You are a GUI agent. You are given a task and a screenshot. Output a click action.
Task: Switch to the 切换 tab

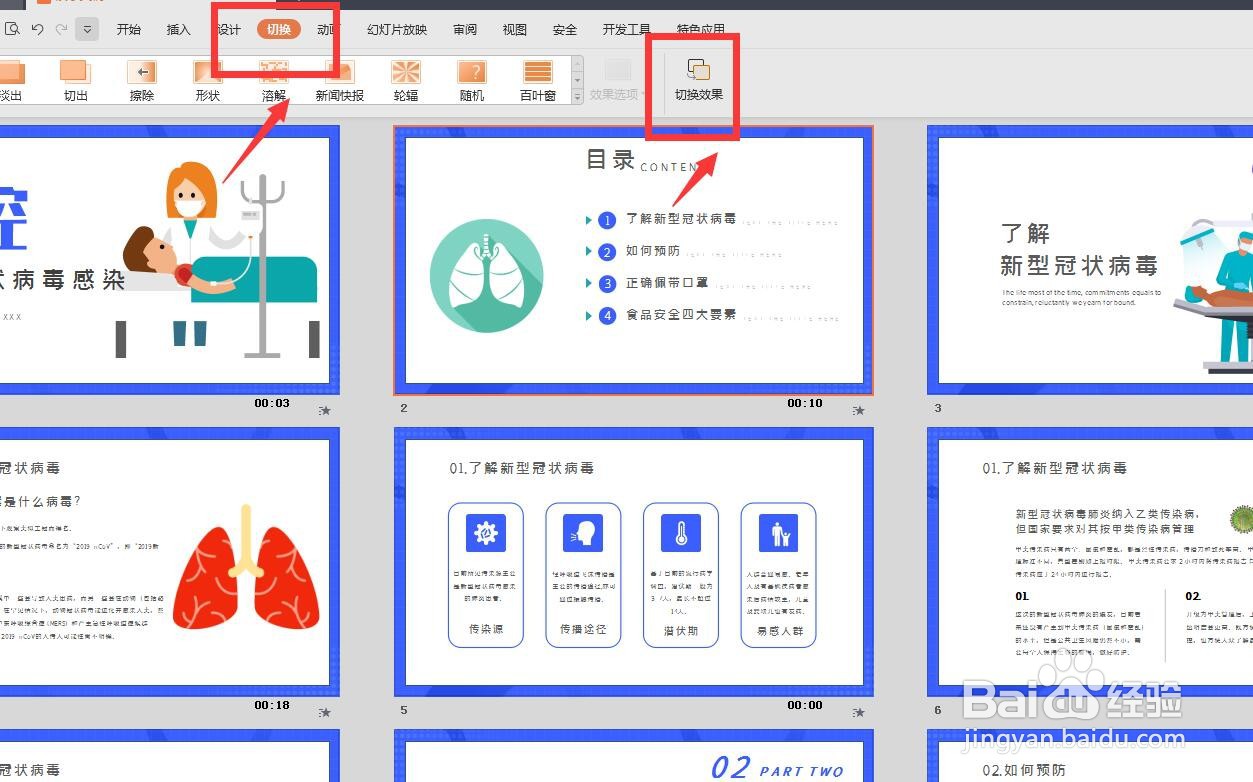point(279,29)
